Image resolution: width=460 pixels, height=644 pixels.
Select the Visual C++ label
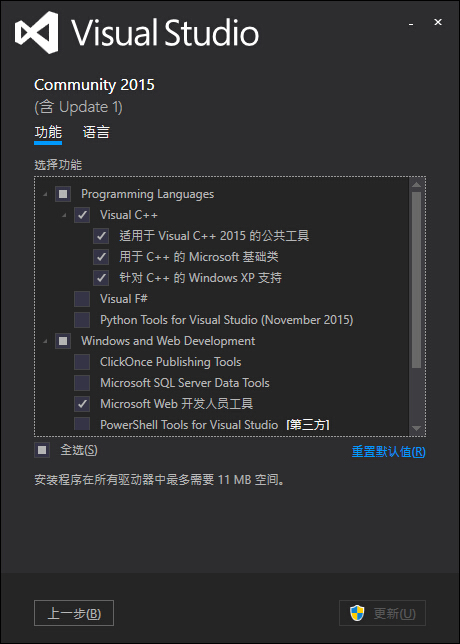[129, 215]
